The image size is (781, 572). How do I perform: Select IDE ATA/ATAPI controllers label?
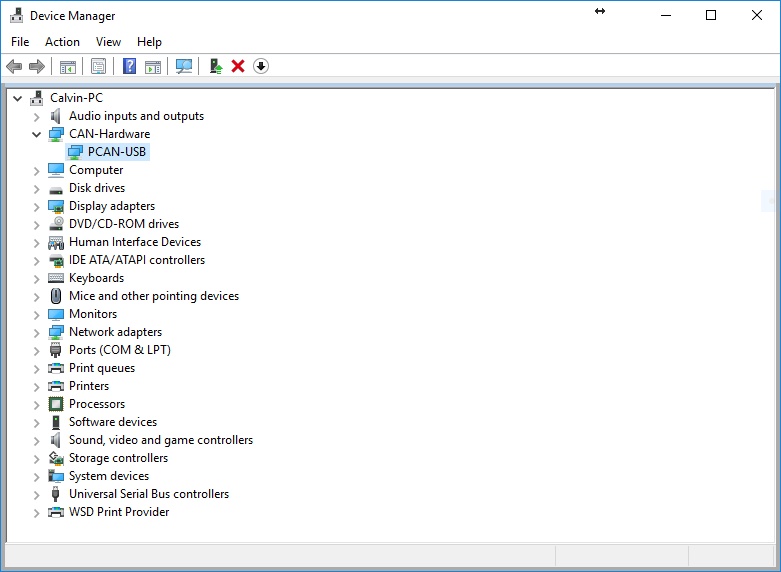point(137,260)
